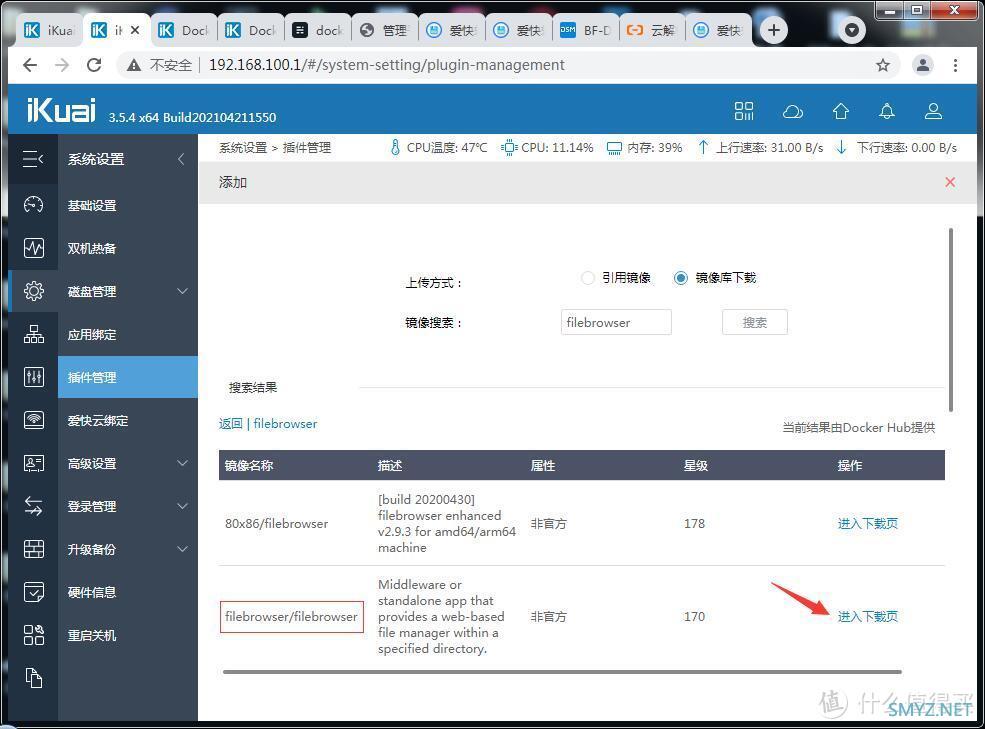Close the active iKuai browser tab
The image size is (985, 729).
135,30
